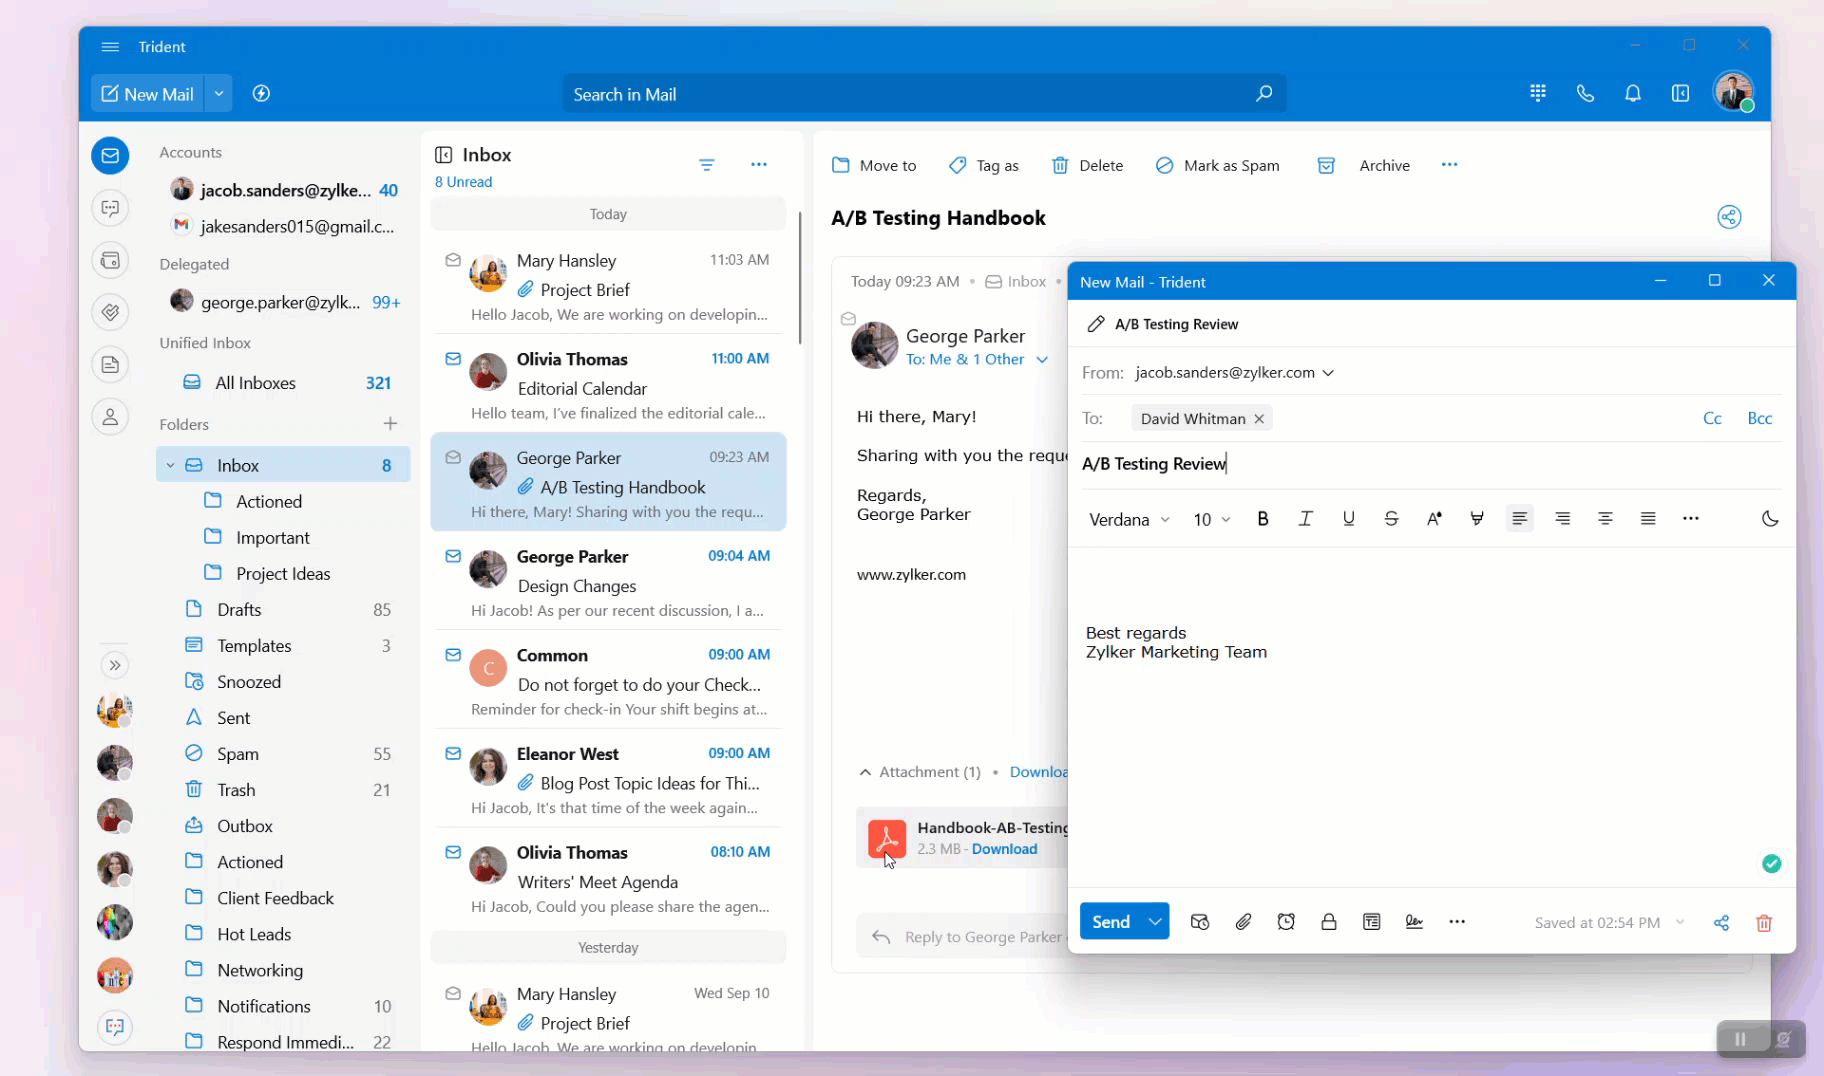Click the Cc link in compose
Image resolution: width=1824 pixels, height=1076 pixels.
click(x=1712, y=418)
